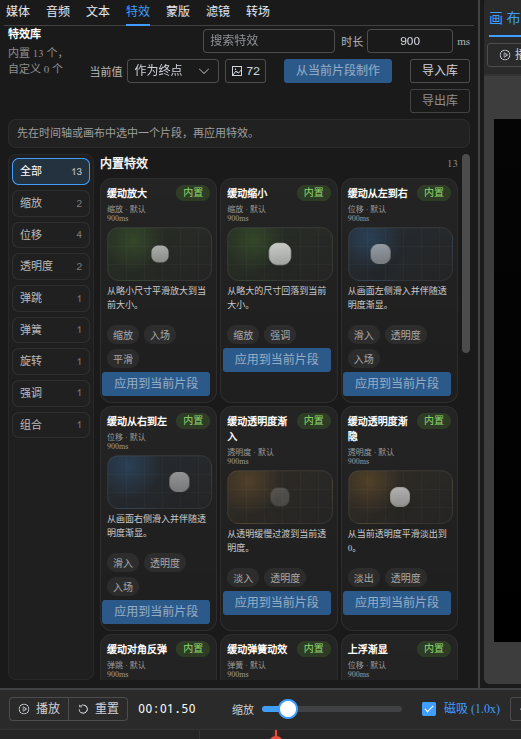Click the 重置 reset button

[x=98, y=708]
